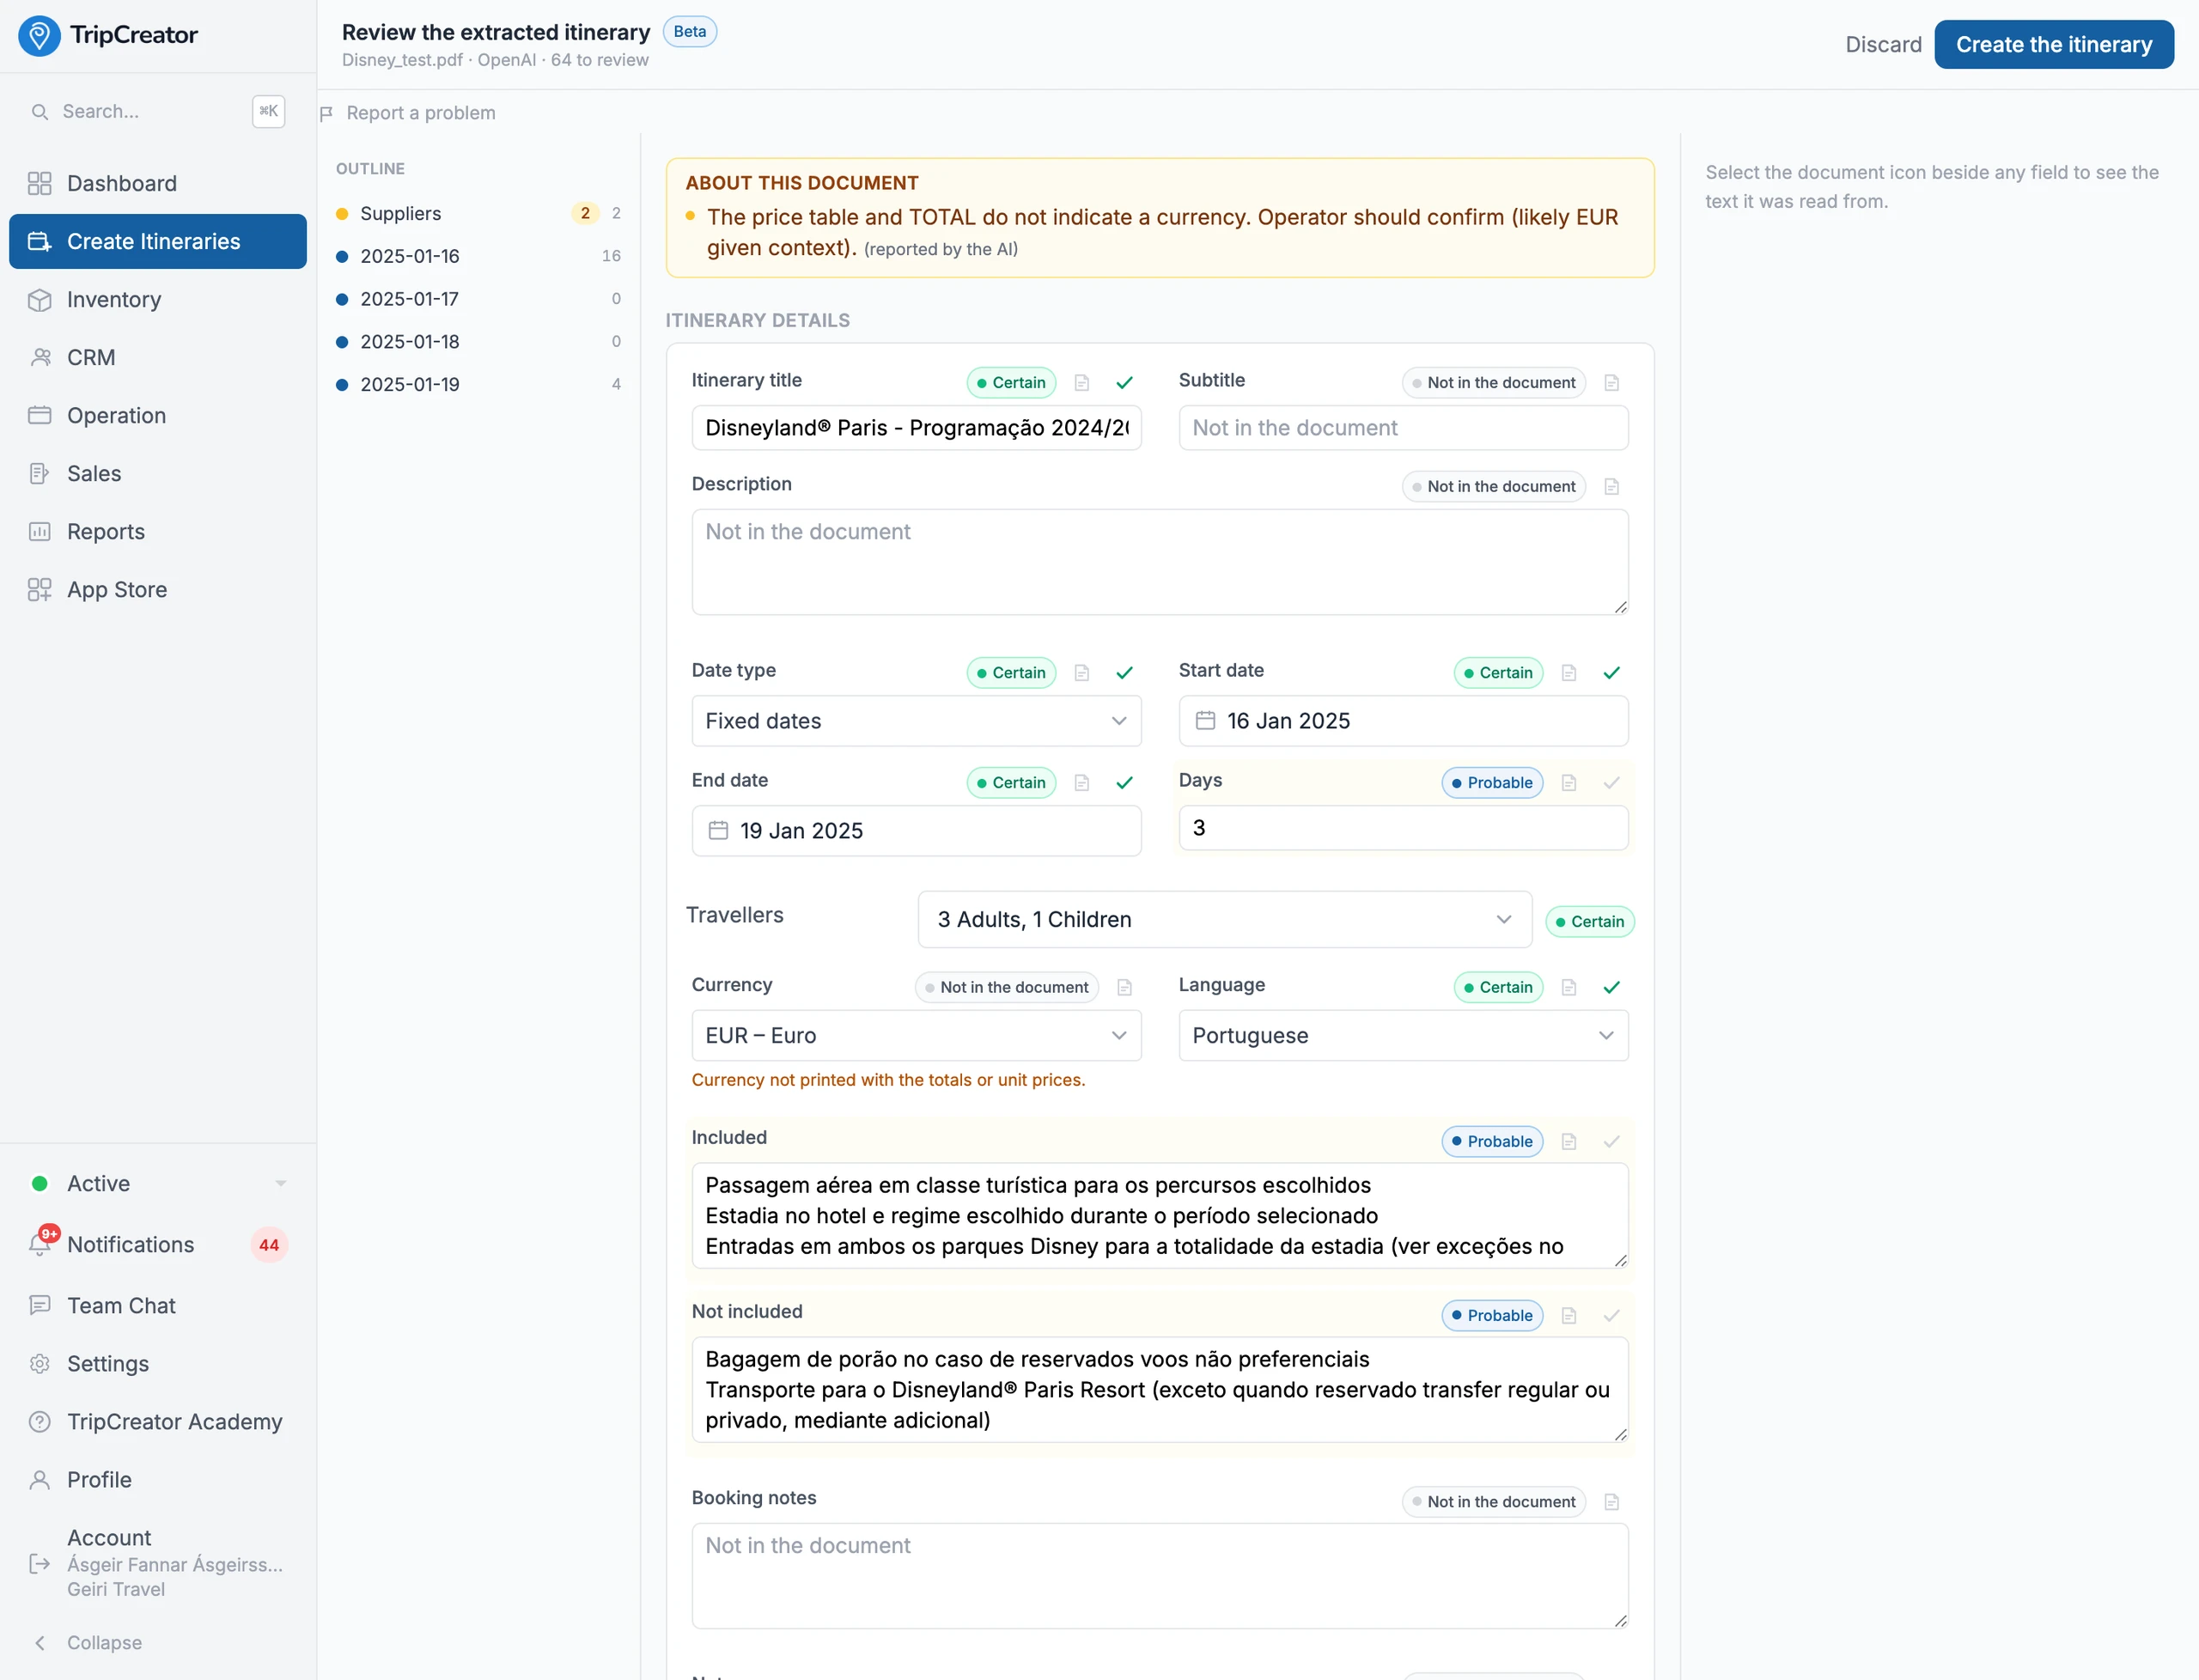This screenshot has width=2199, height=1680.
Task: Open source document icon for Itinerary title
Action: 1081,383
